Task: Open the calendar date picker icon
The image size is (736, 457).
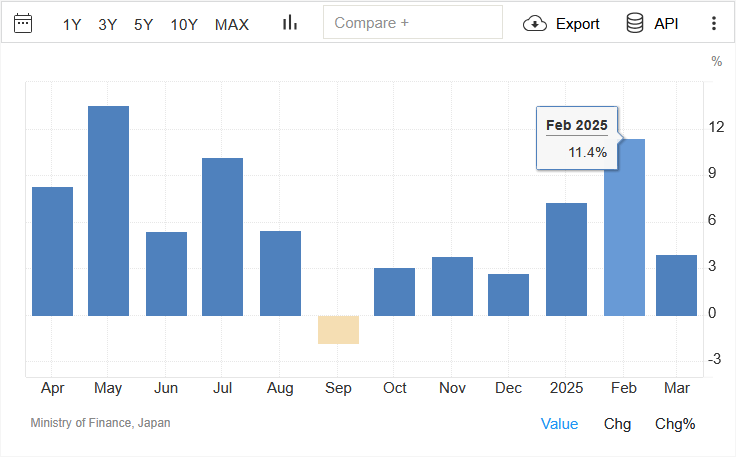Action: point(23,23)
